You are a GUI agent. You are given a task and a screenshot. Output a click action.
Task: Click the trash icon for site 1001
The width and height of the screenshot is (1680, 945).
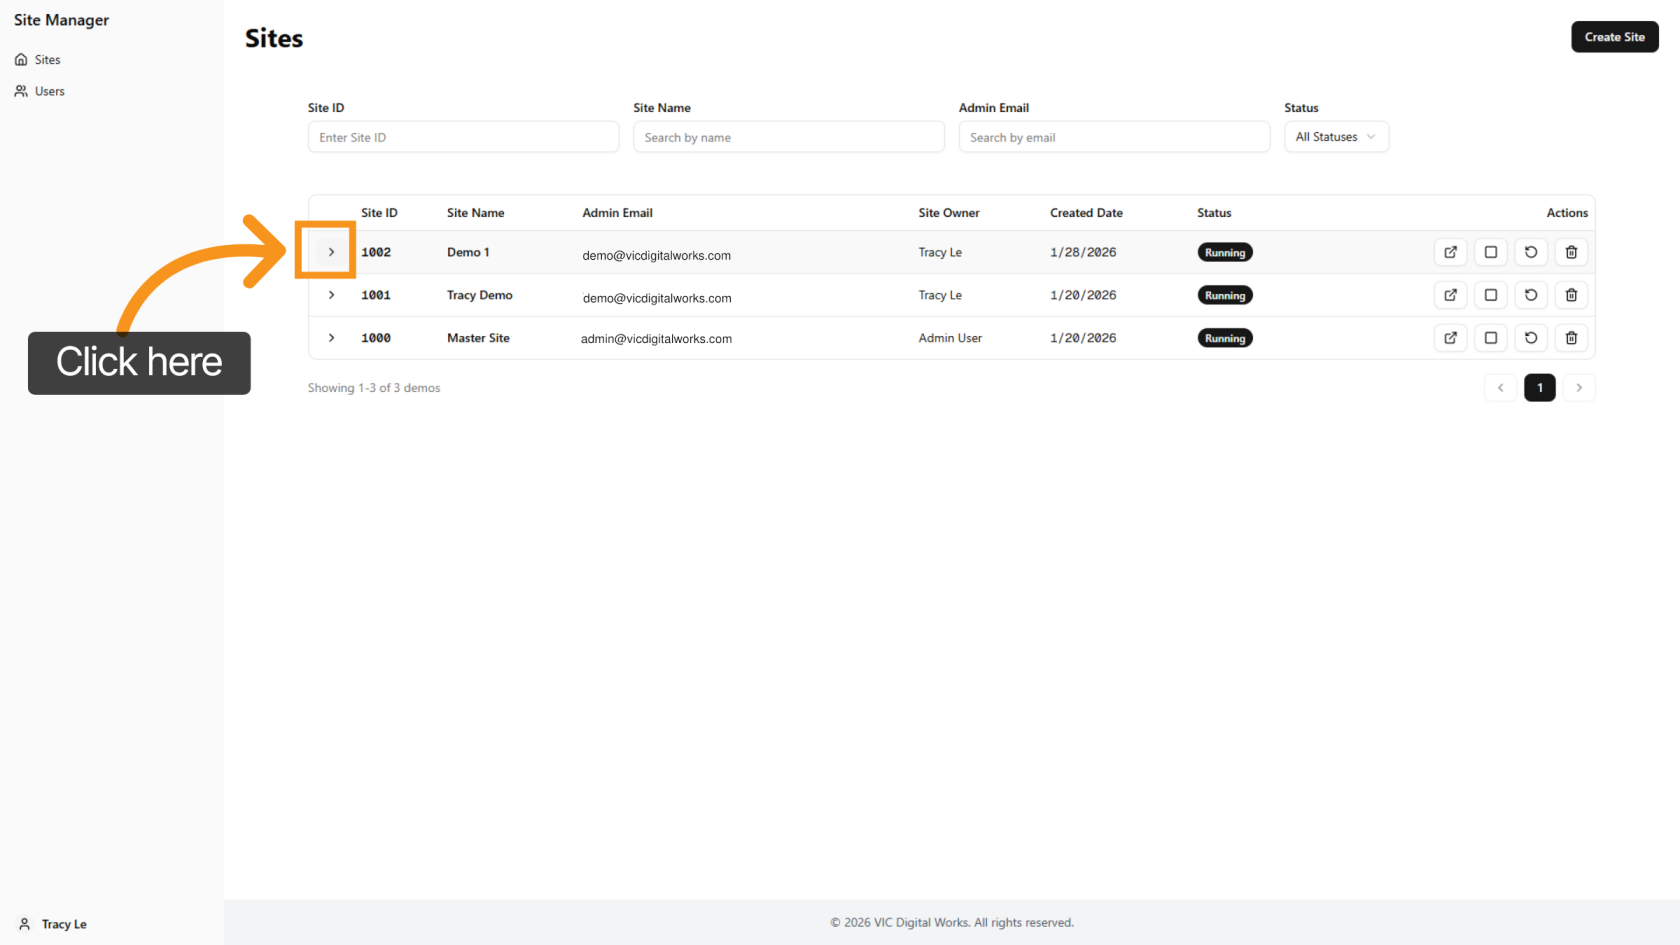coord(1571,295)
